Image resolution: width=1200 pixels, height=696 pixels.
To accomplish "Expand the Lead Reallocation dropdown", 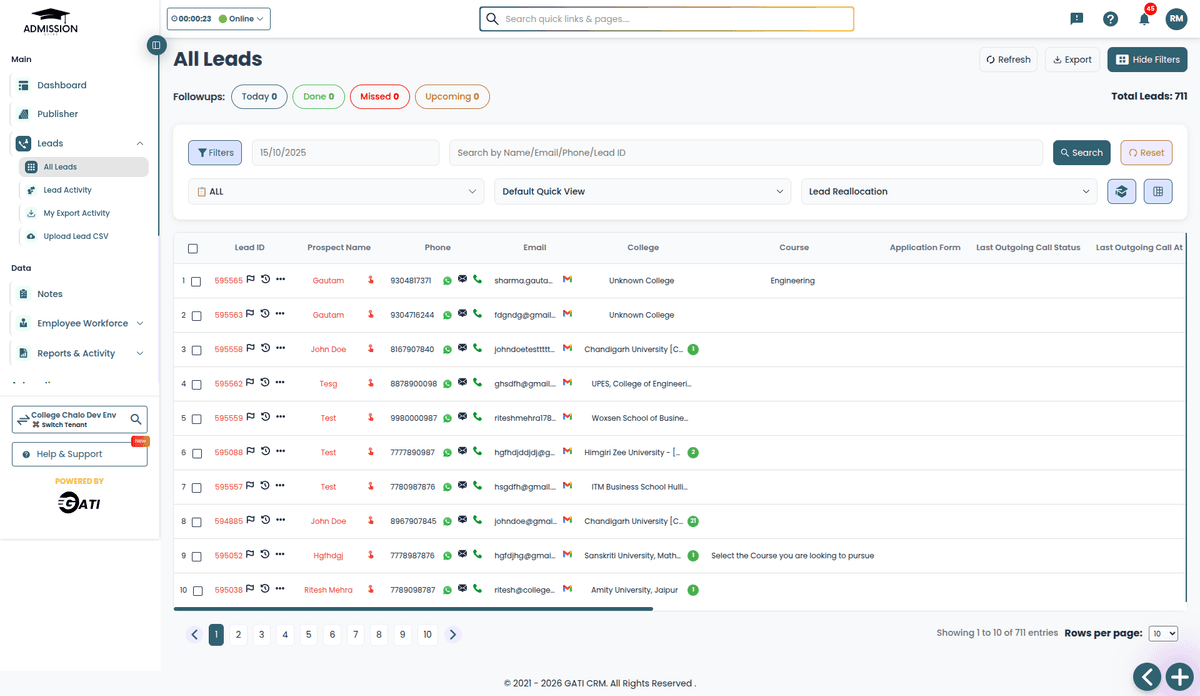I will [x=949, y=192].
